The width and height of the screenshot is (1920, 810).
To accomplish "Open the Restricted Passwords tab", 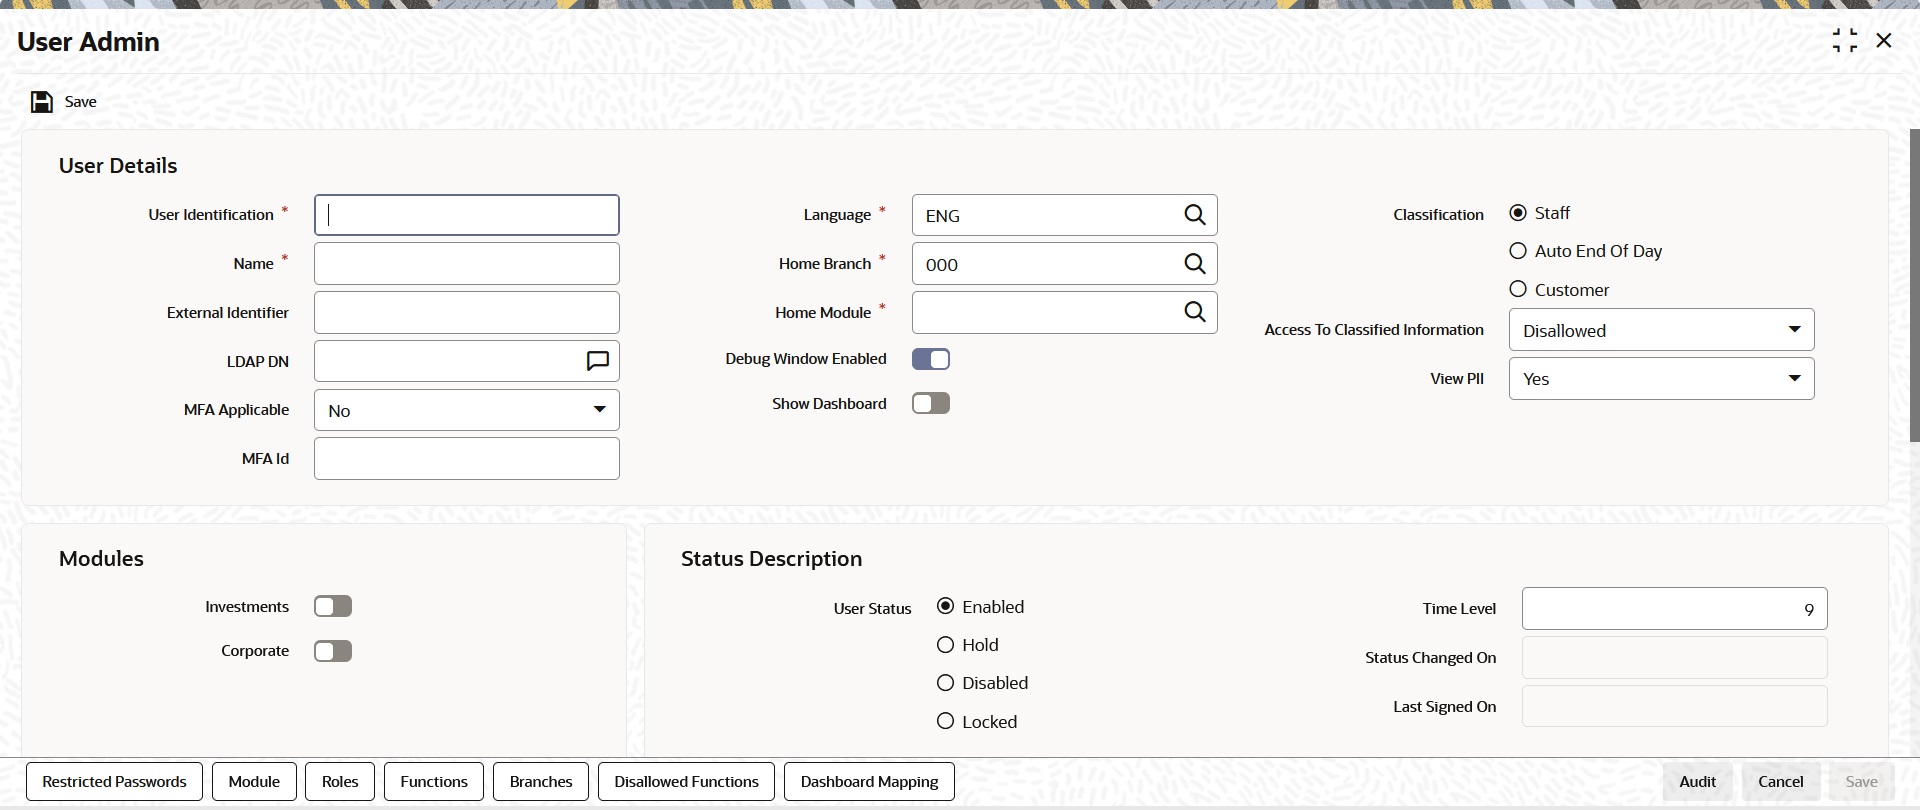I will [114, 782].
